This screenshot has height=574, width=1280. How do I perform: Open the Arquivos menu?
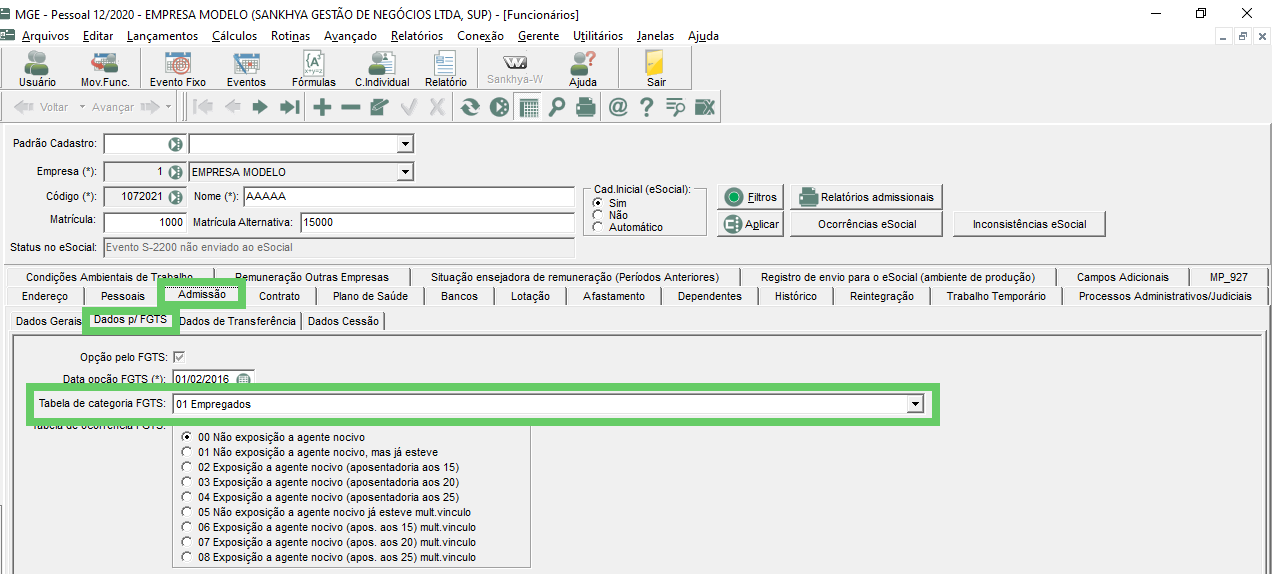[x=45, y=36]
